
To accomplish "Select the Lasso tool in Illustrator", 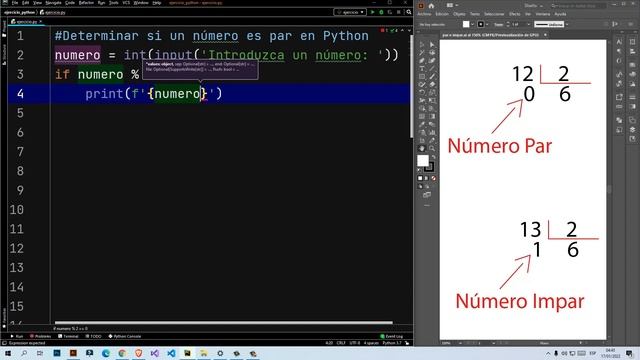I will [432, 53].
